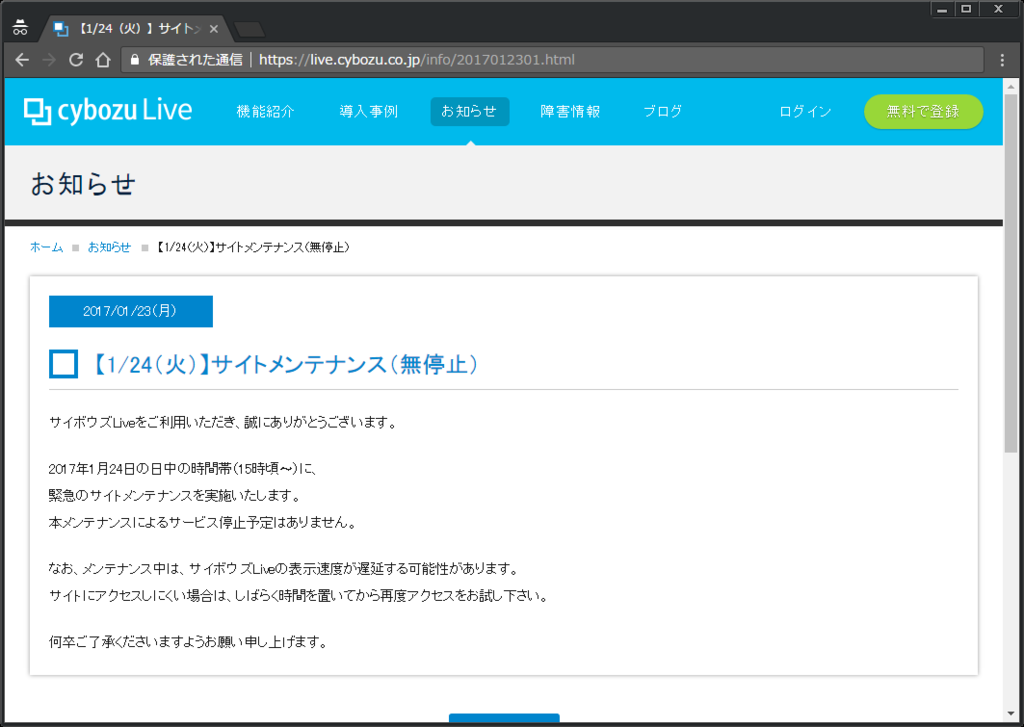Screen dimensions: 1024x727
Task: Click the ホーム breadcrumb link
Action: 46,247
